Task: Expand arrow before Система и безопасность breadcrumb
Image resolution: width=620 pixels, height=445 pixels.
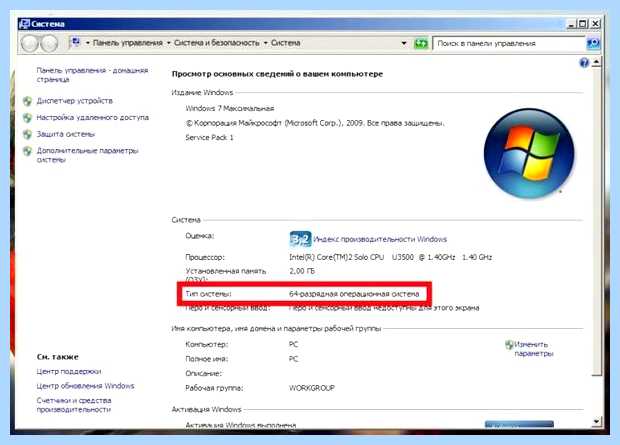Action: coord(168,43)
